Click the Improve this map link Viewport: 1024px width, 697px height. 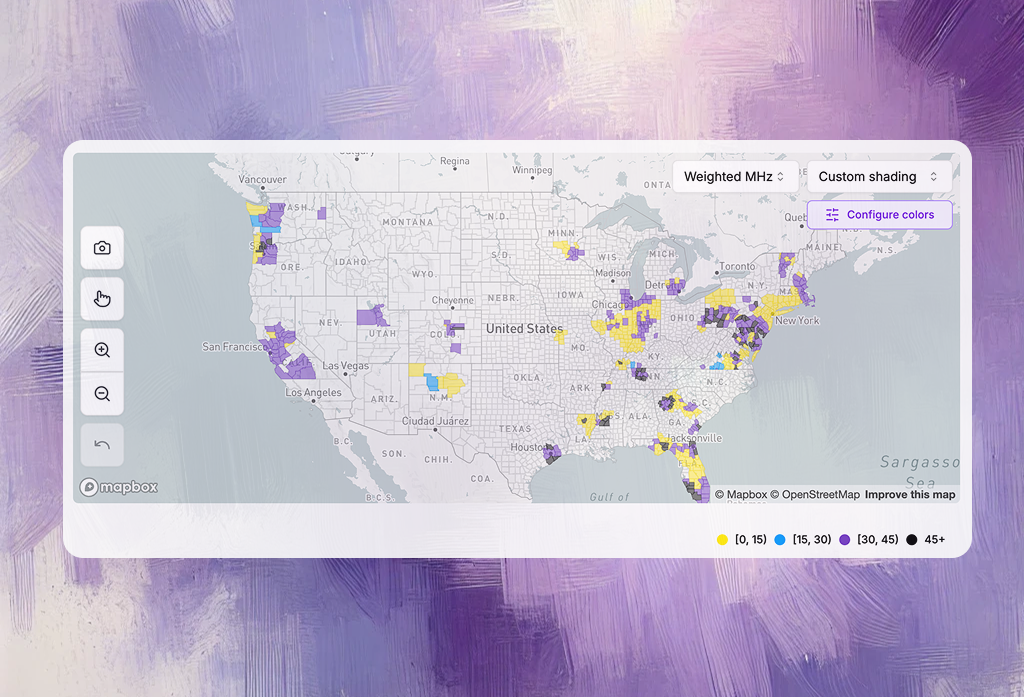(908, 494)
